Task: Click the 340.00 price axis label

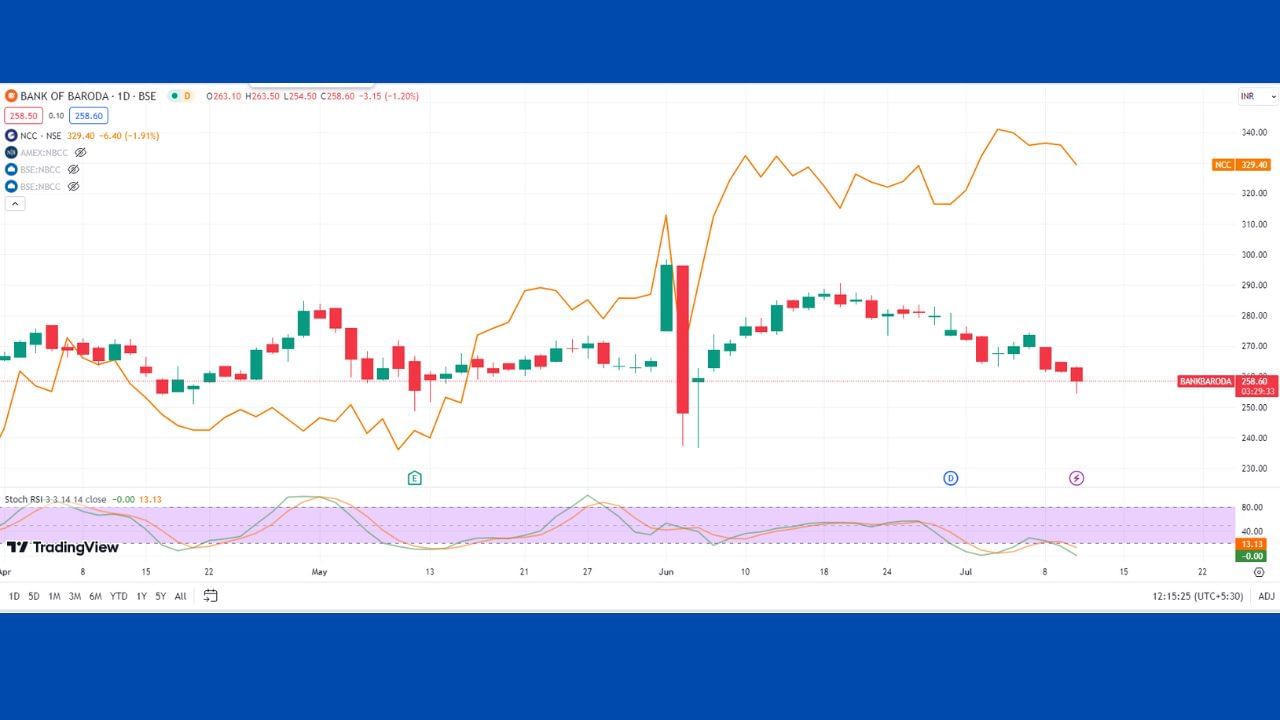Action: point(1254,132)
